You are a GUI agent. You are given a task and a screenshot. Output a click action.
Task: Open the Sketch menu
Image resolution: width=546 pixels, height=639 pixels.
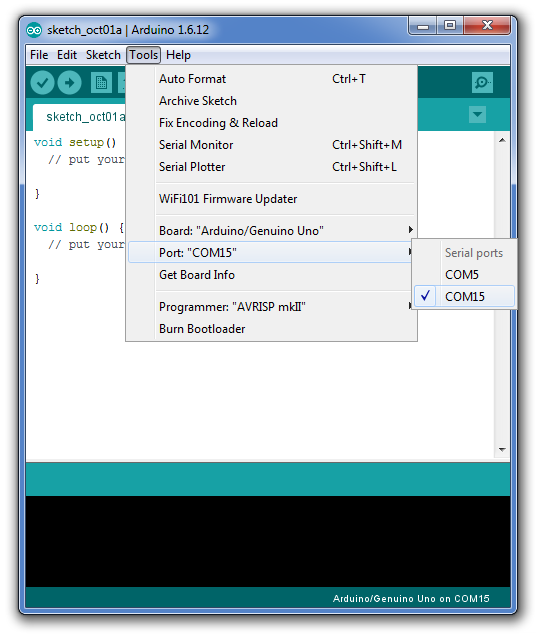pos(103,55)
